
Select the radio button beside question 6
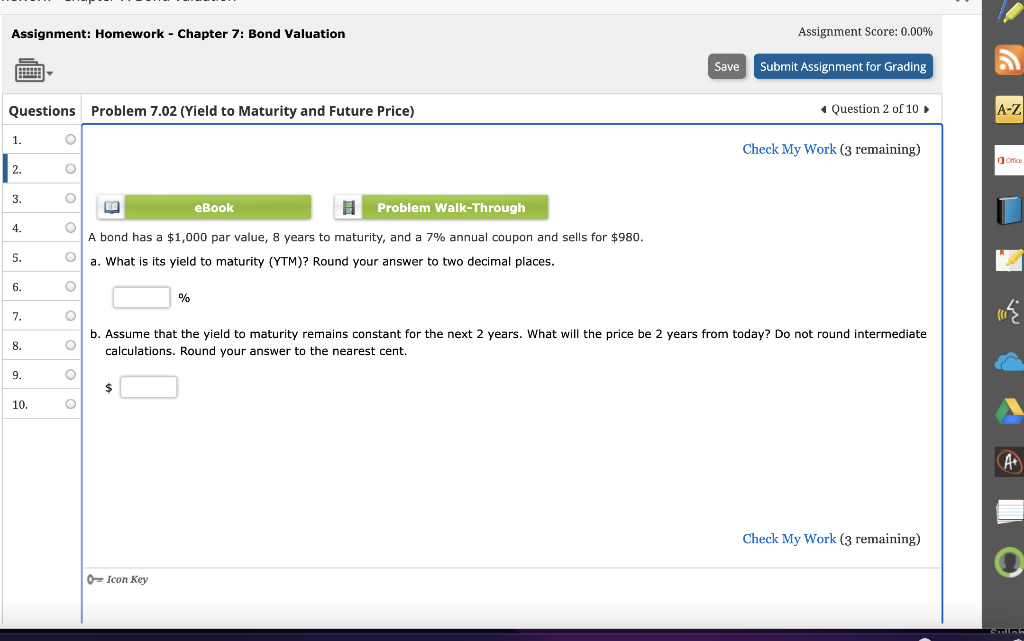69,286
